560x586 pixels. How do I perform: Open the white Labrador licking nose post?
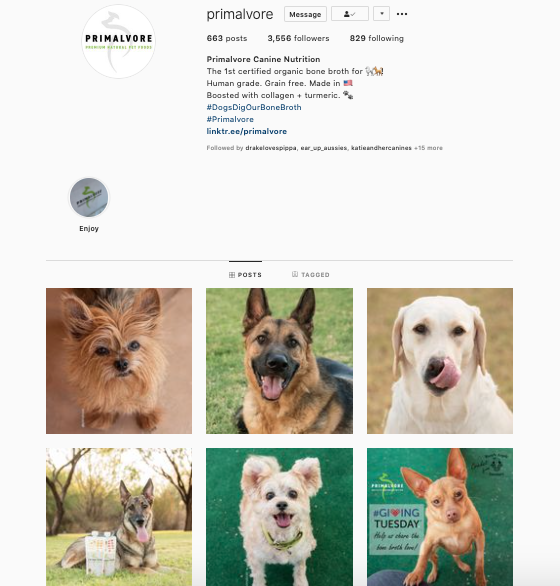coord(440,361)
